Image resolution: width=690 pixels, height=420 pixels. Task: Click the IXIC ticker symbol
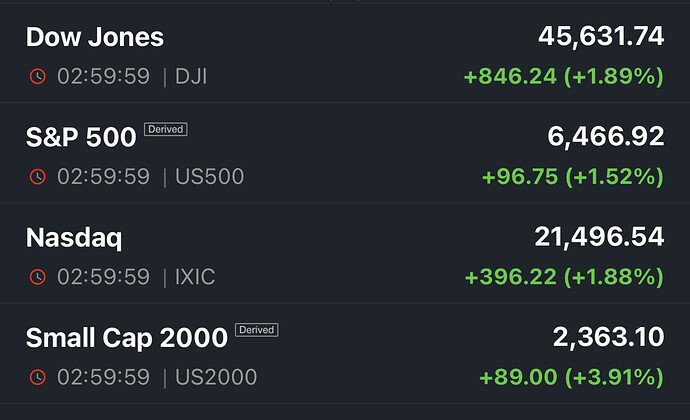click(x=195, y=277)
